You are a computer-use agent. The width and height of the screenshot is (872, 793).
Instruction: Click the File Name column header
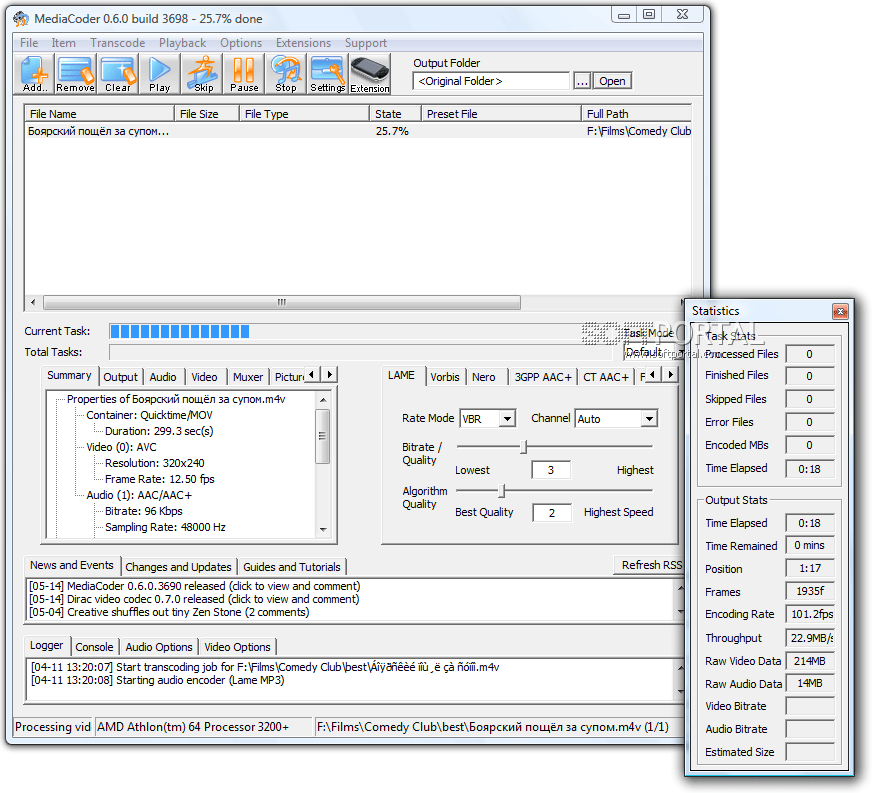(x=100, y=114)
